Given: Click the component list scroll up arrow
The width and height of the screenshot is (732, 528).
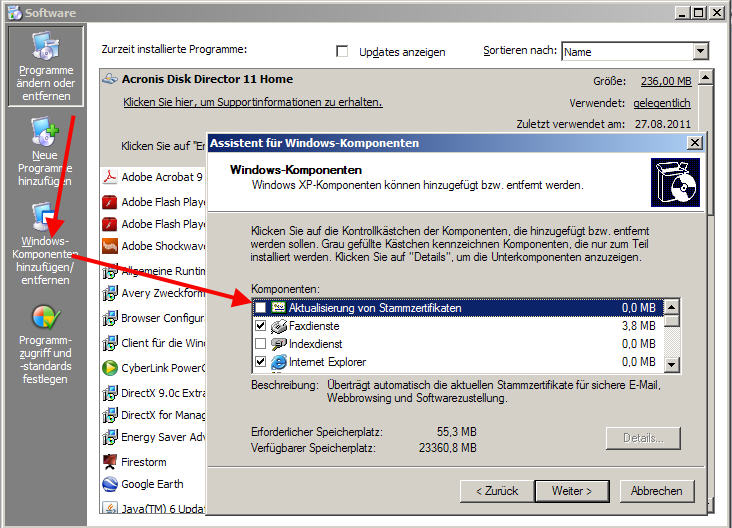Looking at the screenshot, I should point(671,307).
